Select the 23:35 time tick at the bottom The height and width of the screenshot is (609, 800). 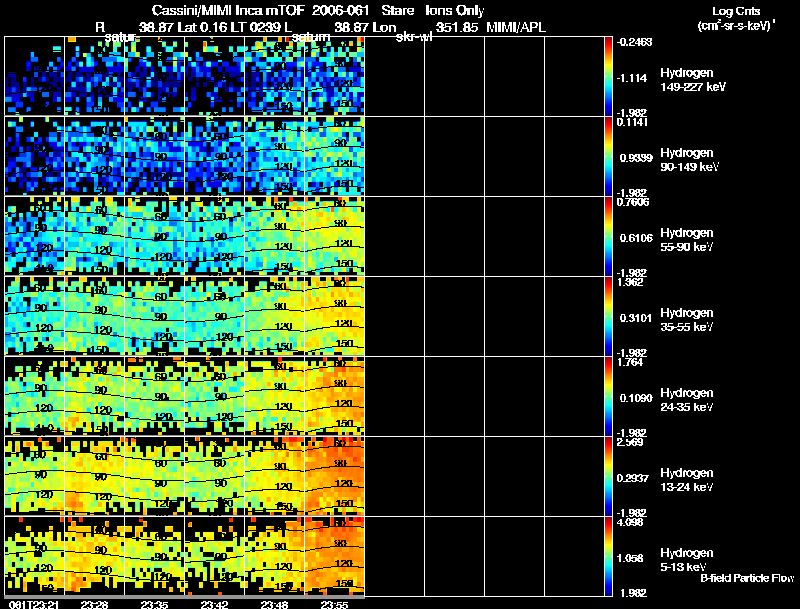coord(155,604)
